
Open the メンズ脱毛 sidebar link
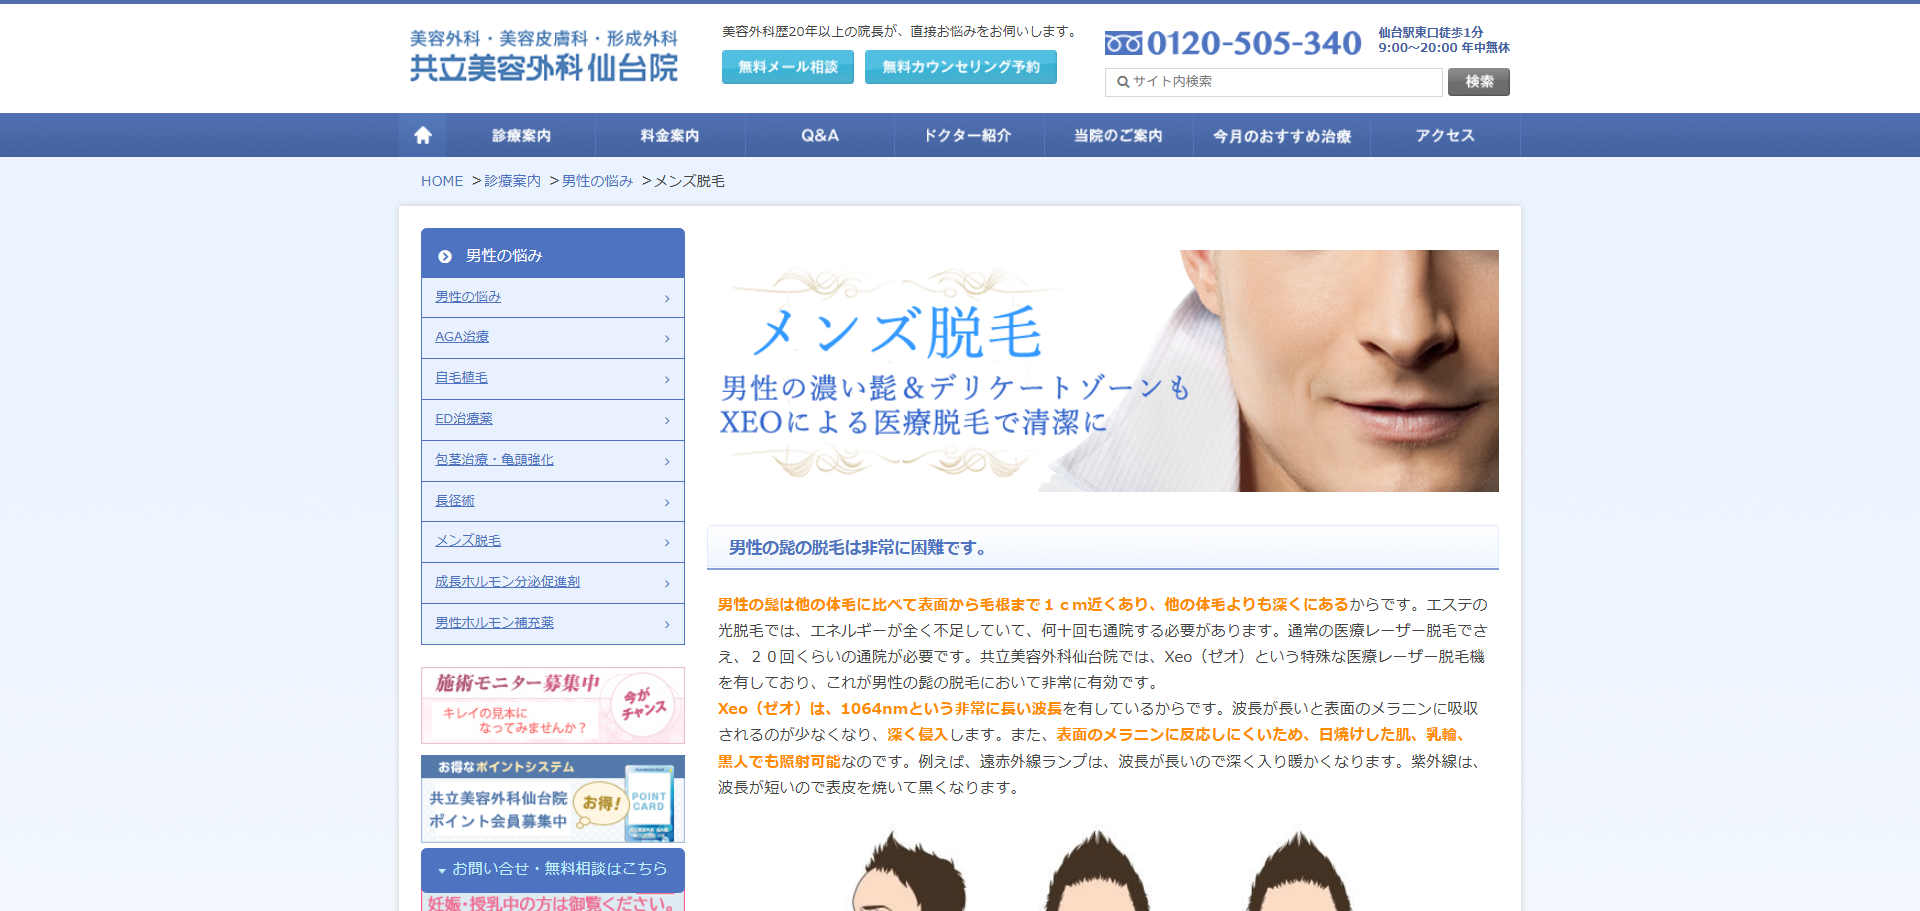pos(468,541)
